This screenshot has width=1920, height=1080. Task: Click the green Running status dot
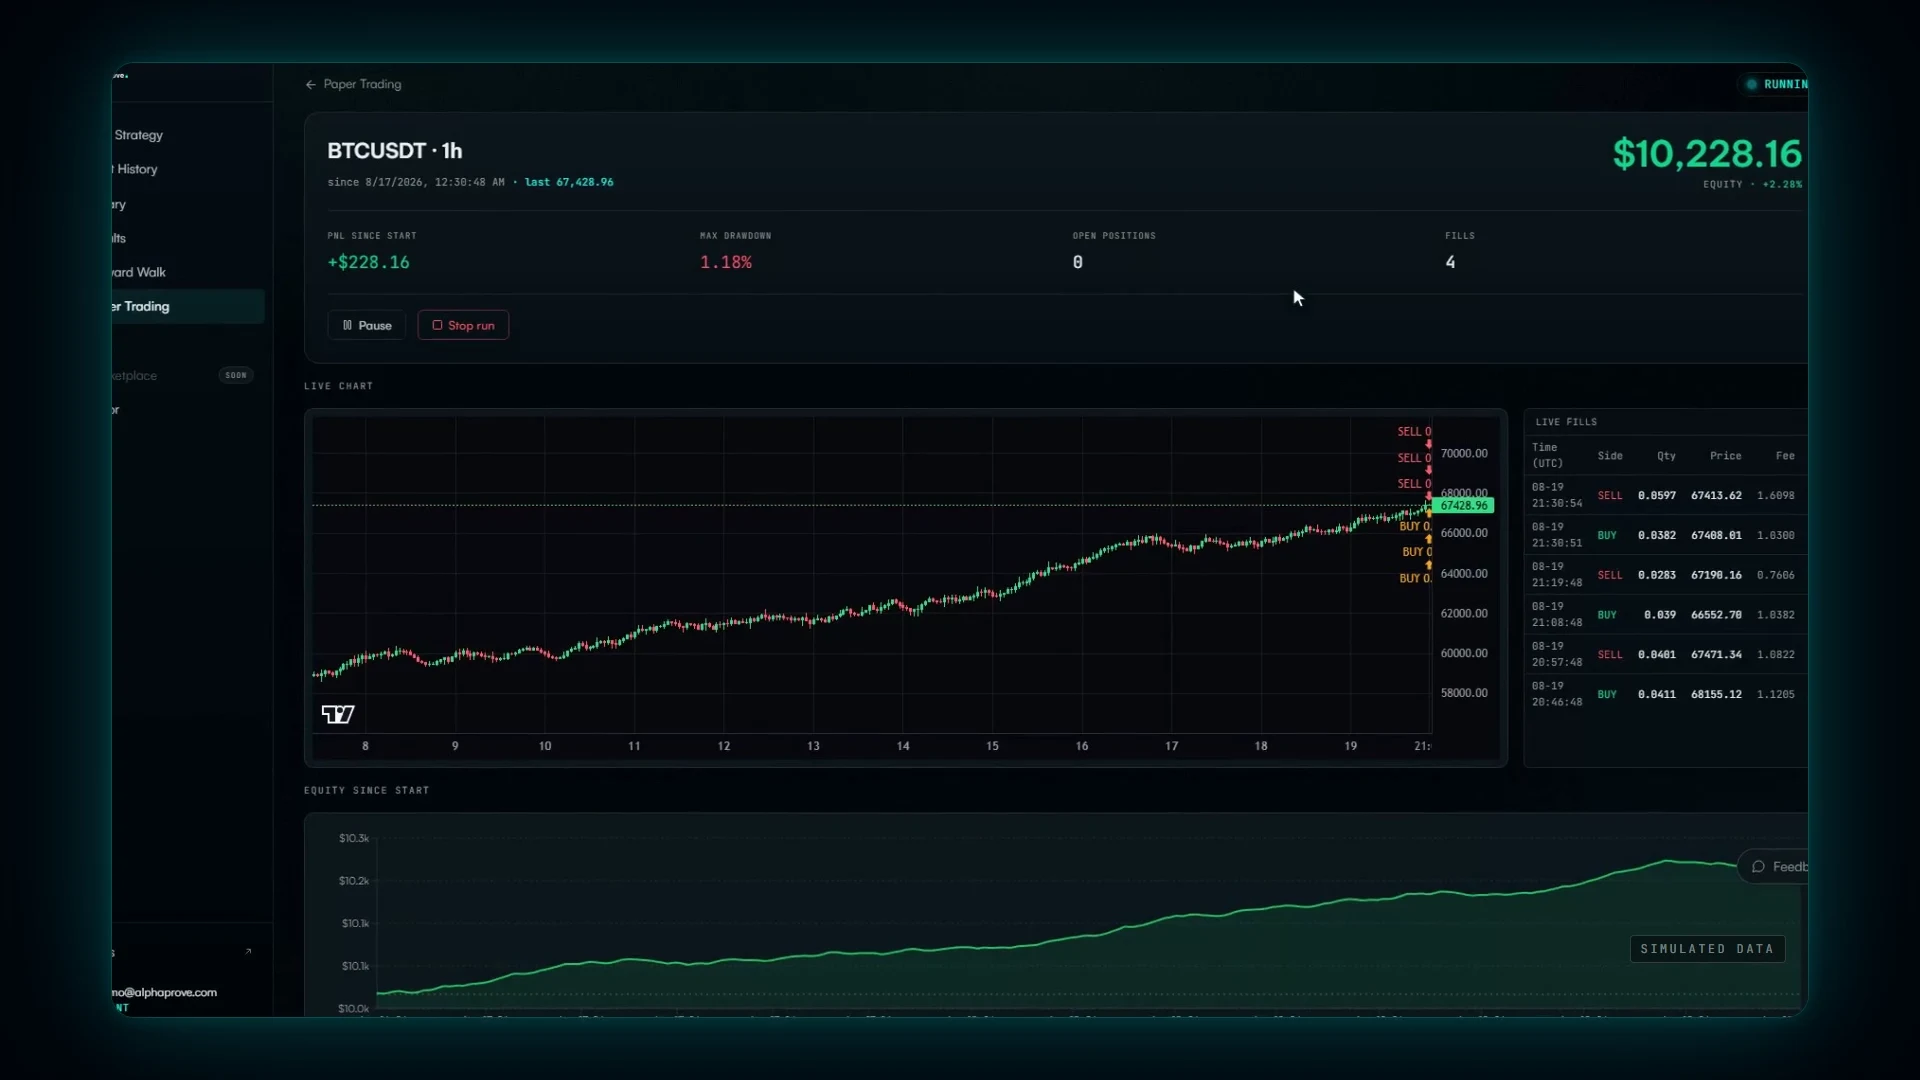[x=1751, y=85]
